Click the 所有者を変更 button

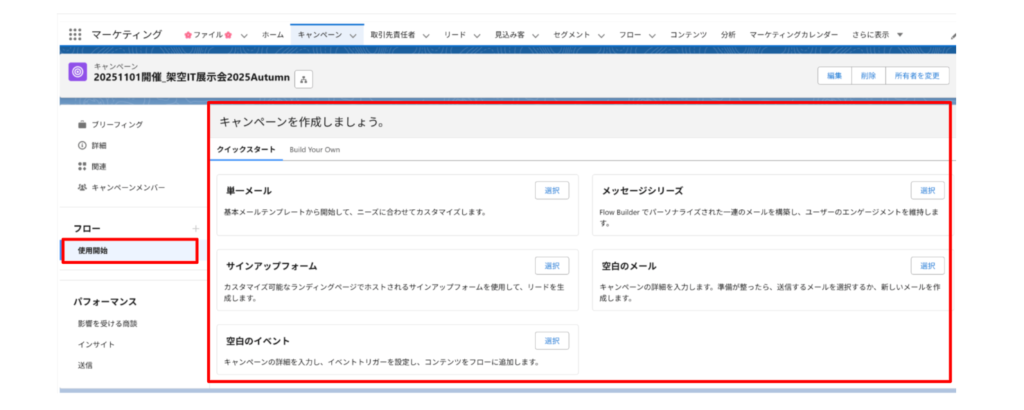917,76
